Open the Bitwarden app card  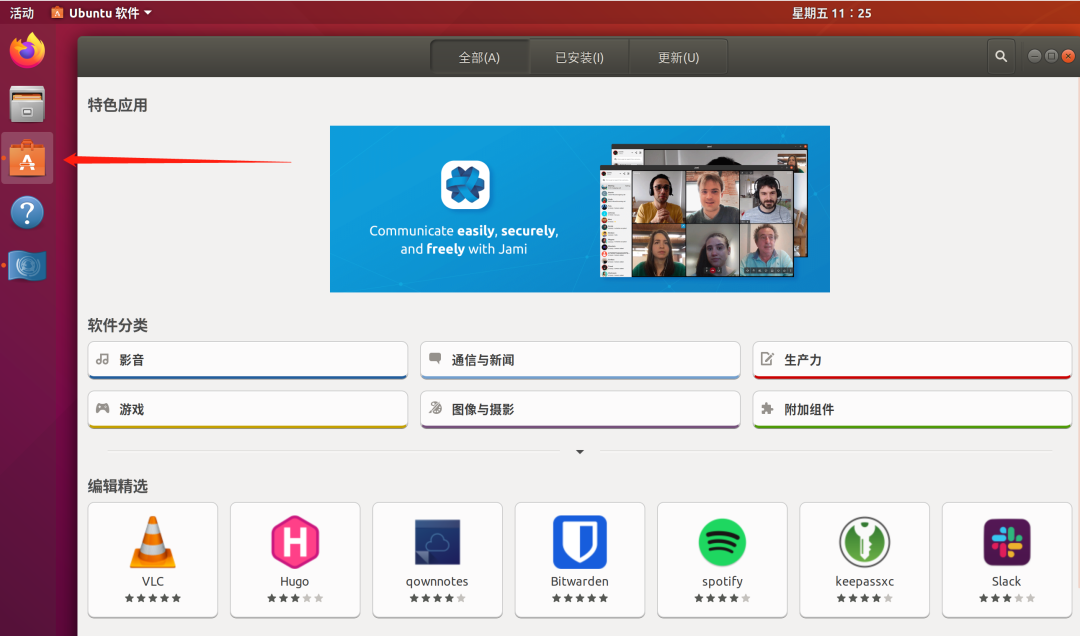pyautogui.click(x=580, y=560)
